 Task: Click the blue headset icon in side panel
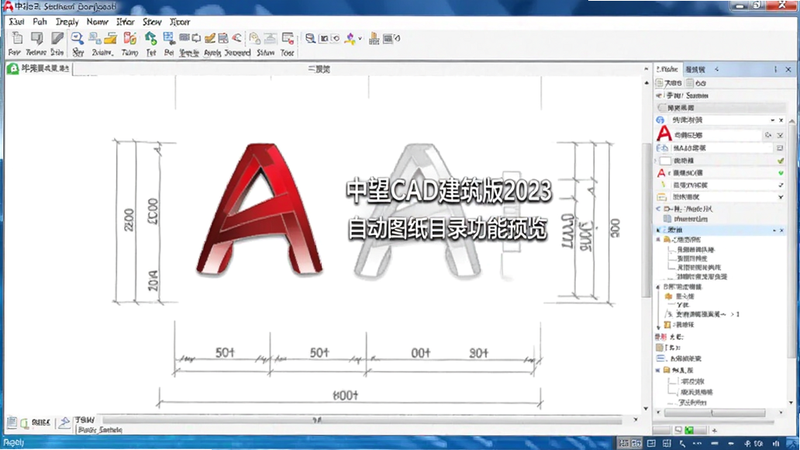click(x=660, y=120)
